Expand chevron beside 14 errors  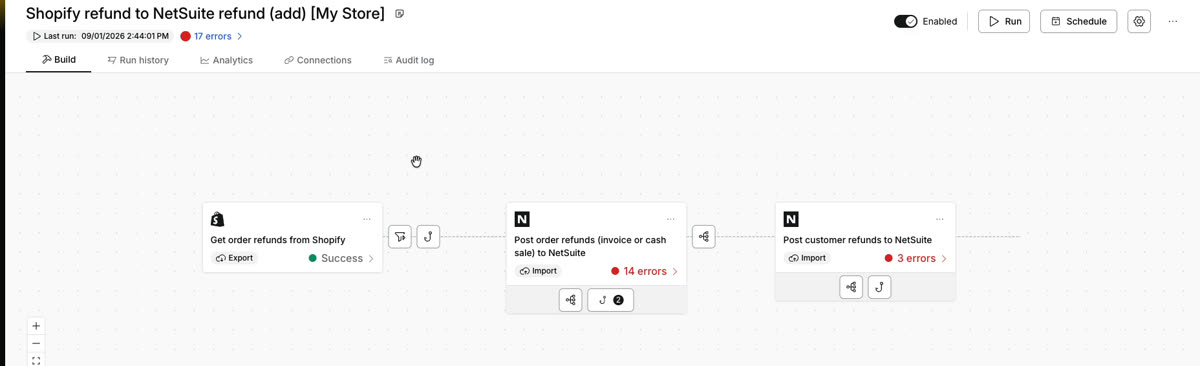676,271
